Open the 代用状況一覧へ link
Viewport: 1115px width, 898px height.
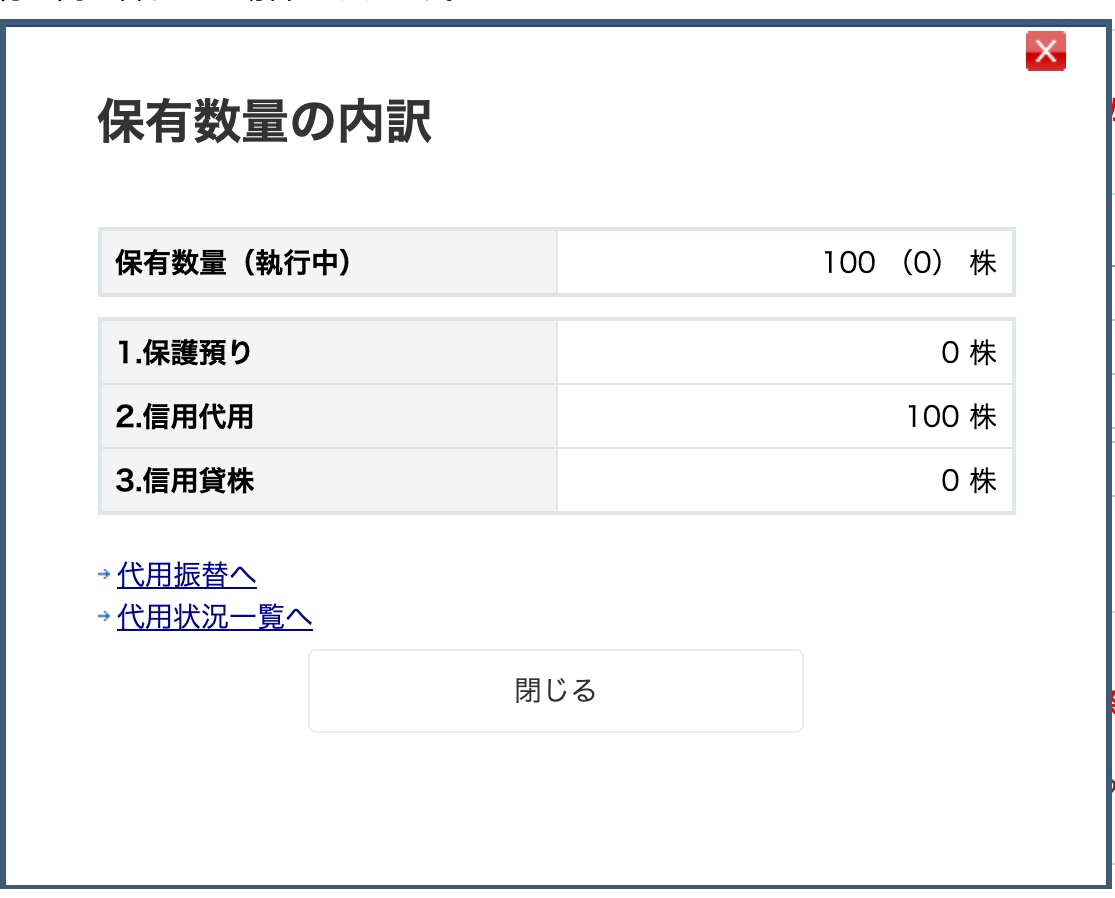pos(214,616)
